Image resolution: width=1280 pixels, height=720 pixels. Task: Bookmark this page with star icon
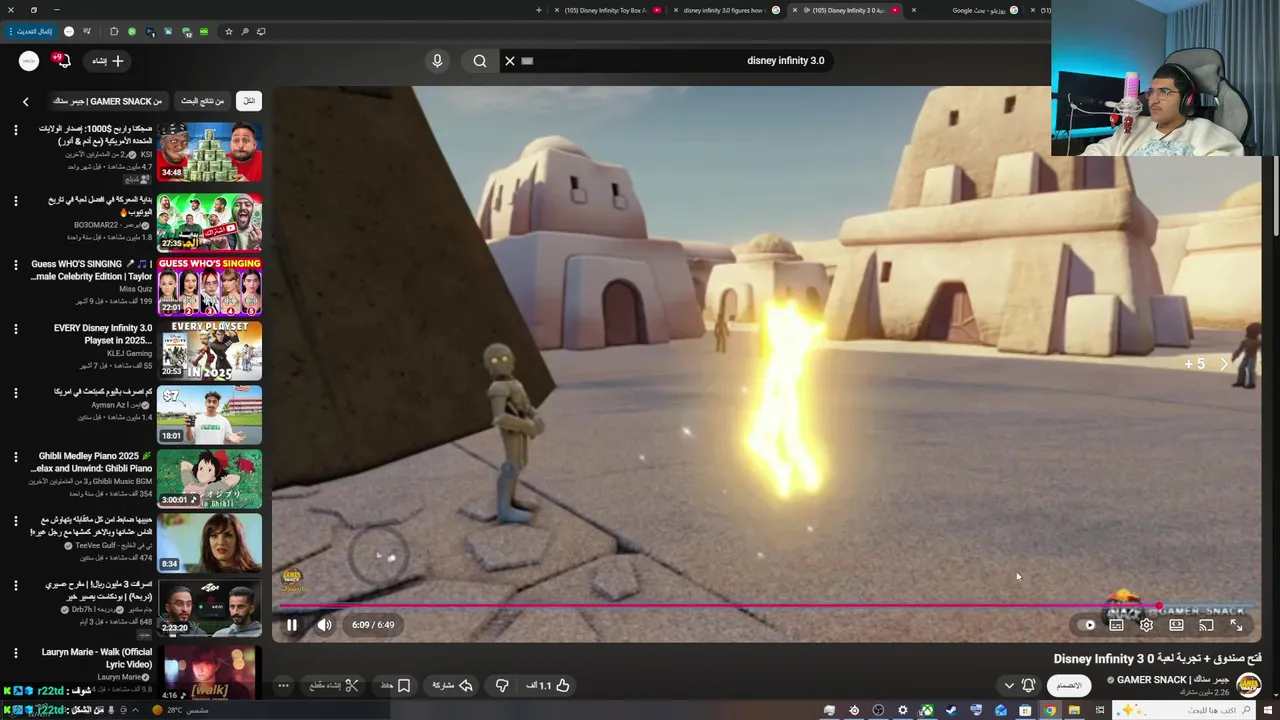click(228, 31)
